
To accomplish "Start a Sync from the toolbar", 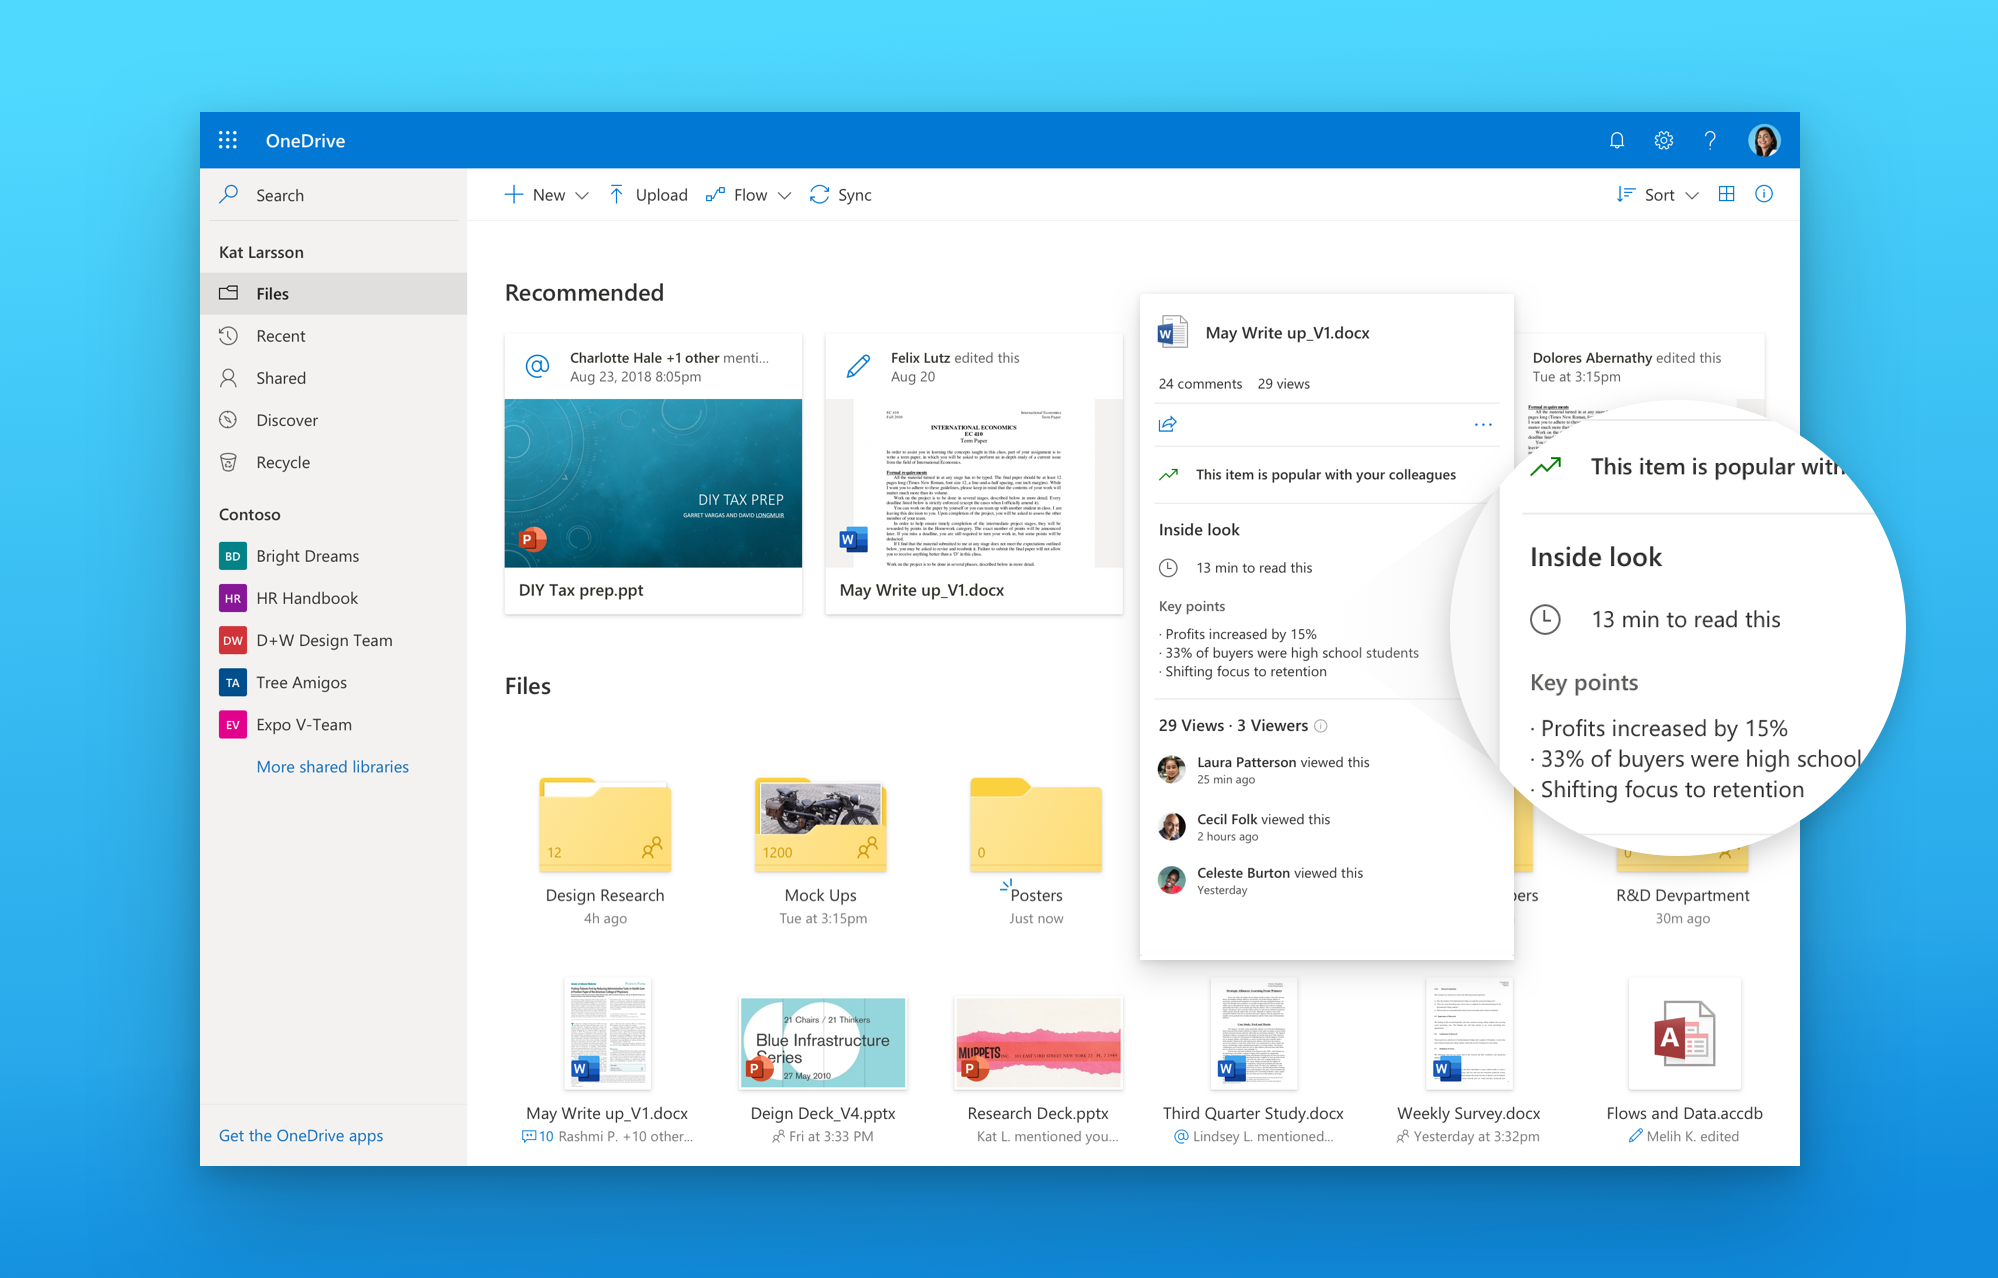I will (x=840, y=194).
